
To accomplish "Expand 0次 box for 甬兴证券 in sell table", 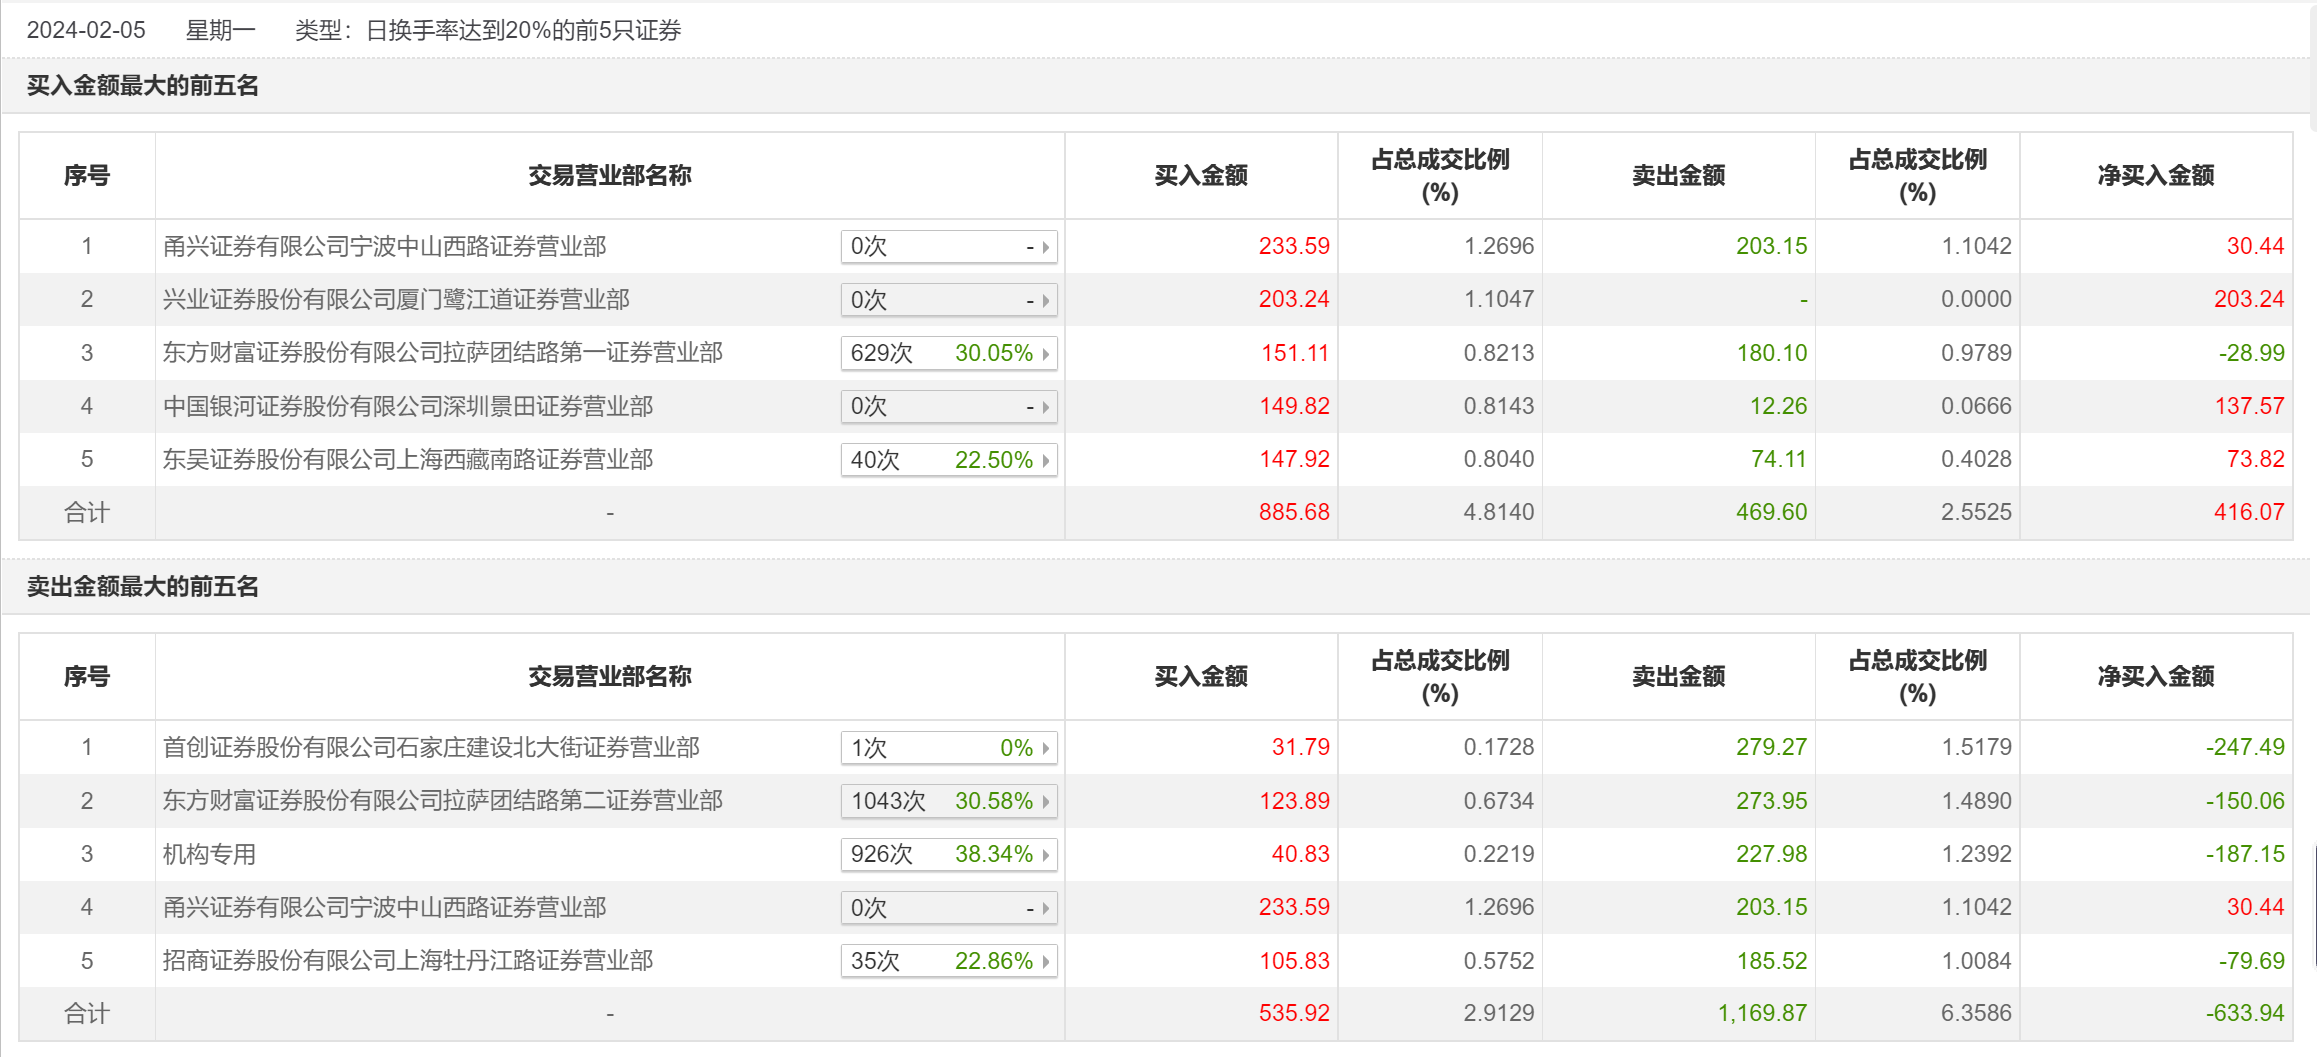I will (x=948, y=908).
